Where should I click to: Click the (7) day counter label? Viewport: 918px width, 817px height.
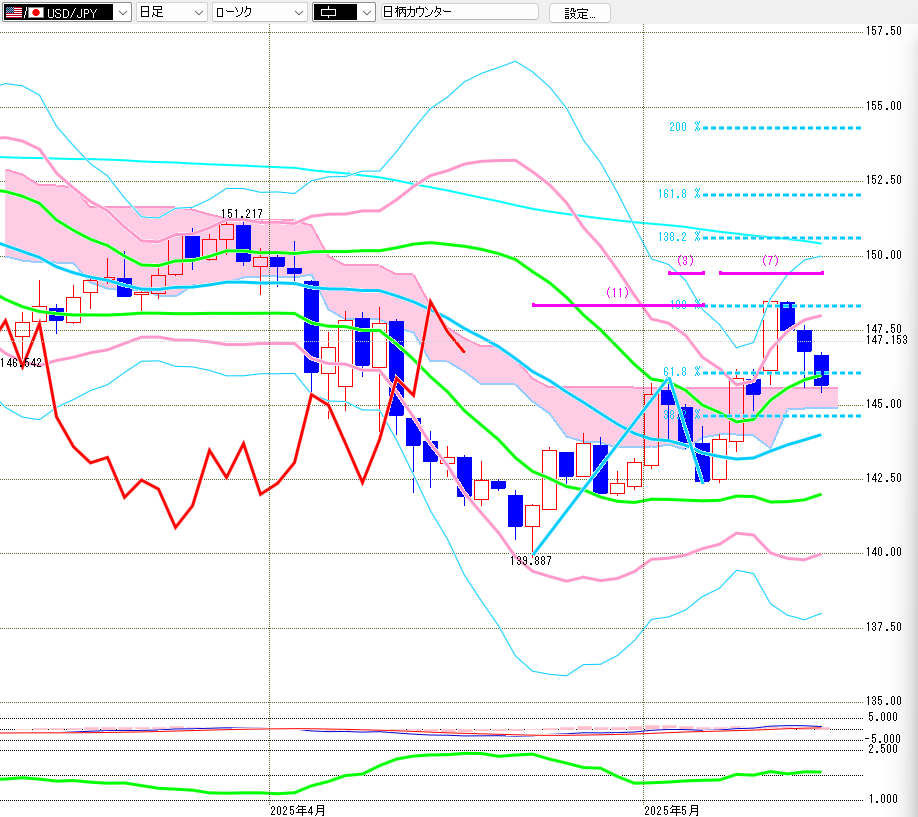click(x=770, y=261)
